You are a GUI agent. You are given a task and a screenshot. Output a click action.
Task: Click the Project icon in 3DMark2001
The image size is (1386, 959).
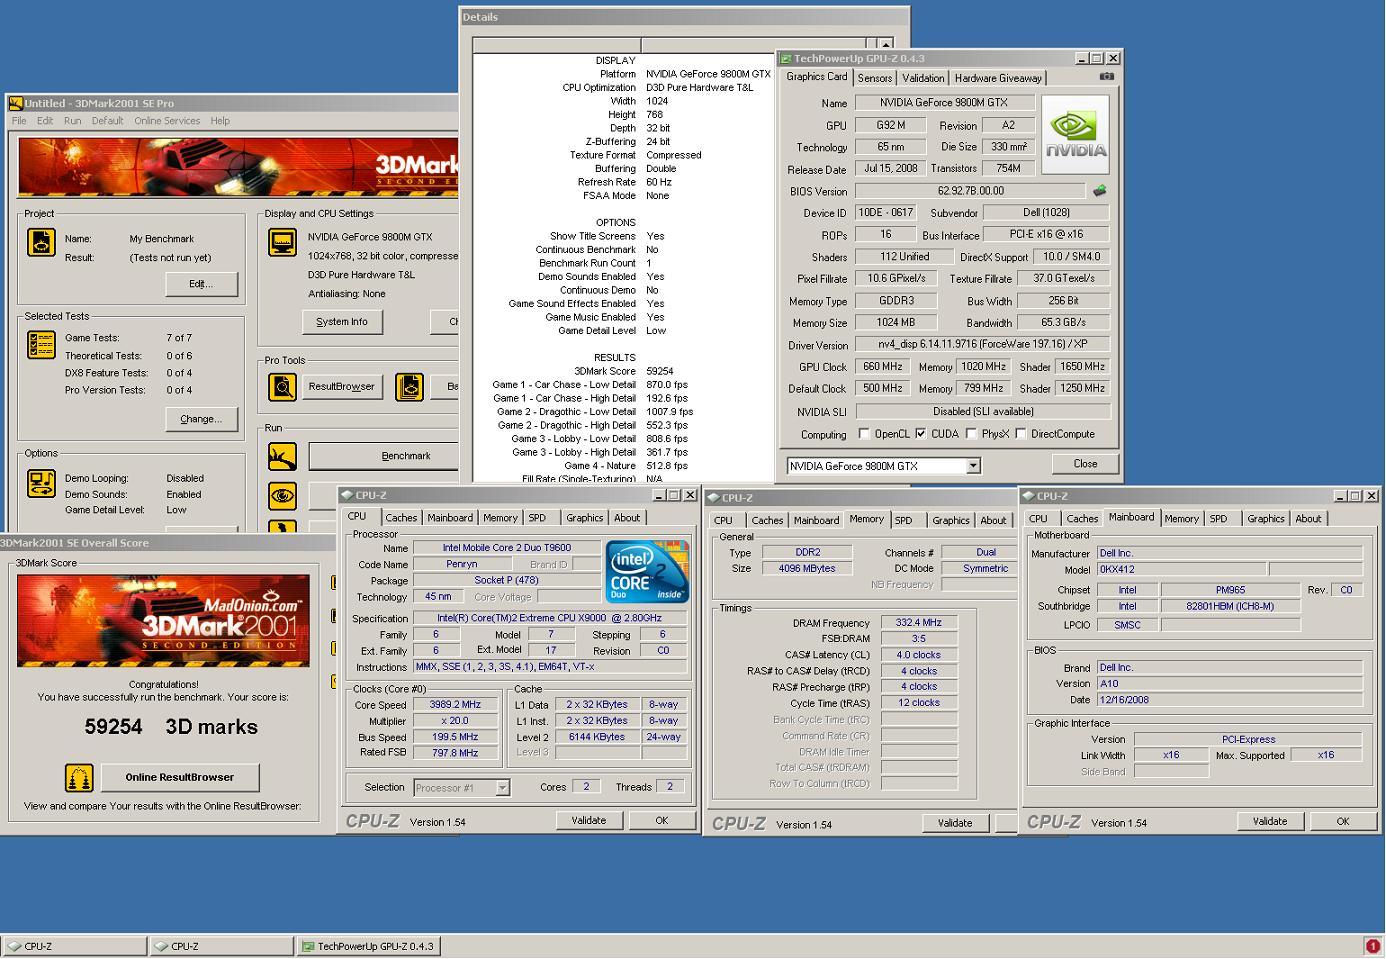click(41, 243)
